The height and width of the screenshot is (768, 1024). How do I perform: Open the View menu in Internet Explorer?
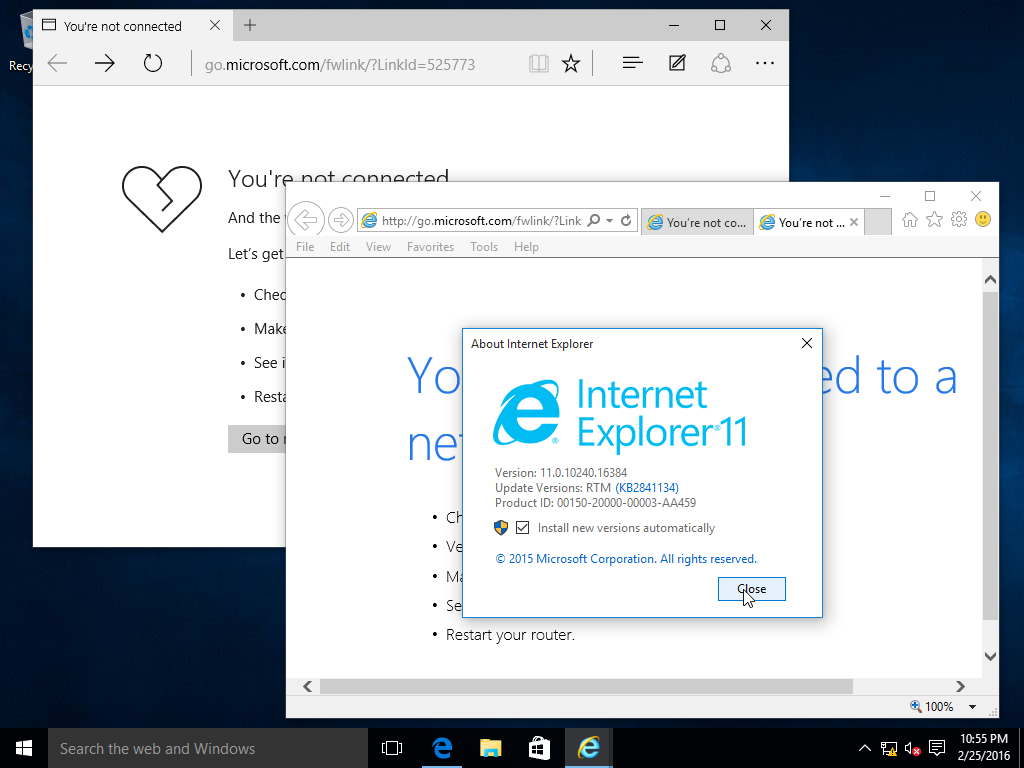pyautogui.click(x=378, y=247)
